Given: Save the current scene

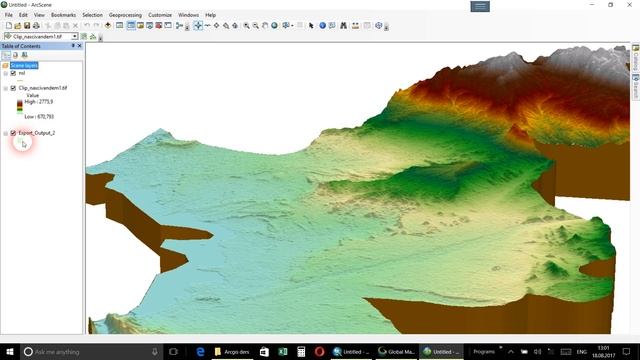Looking at the screenshot, I should click(x=27, y=26).
